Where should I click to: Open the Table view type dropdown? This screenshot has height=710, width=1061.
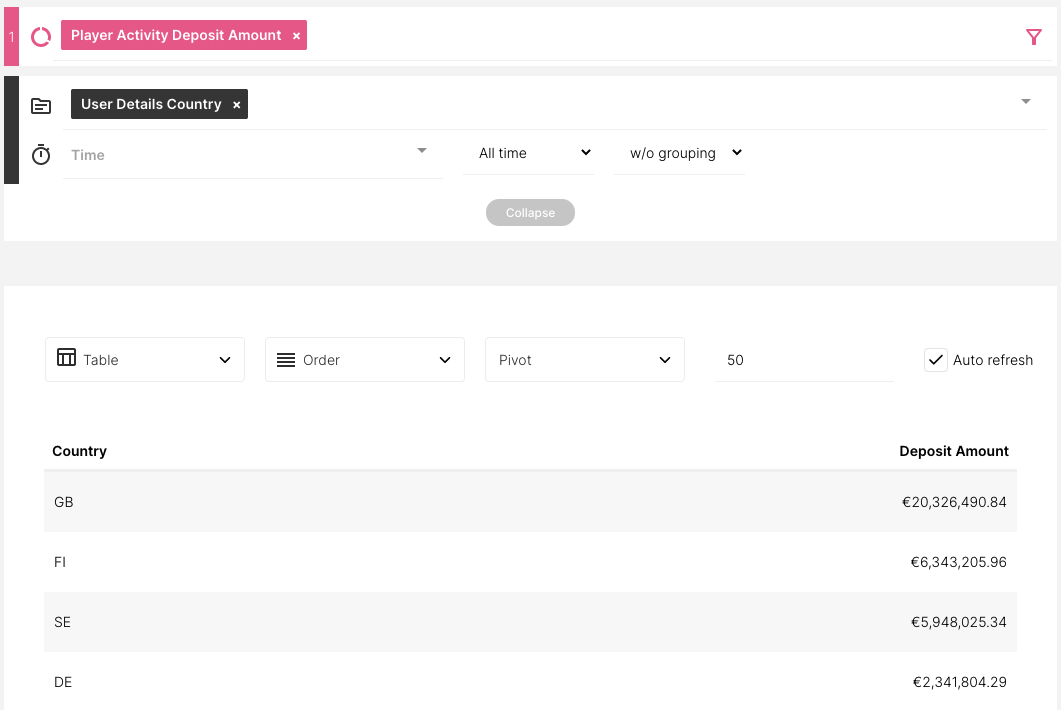[145, 359]
